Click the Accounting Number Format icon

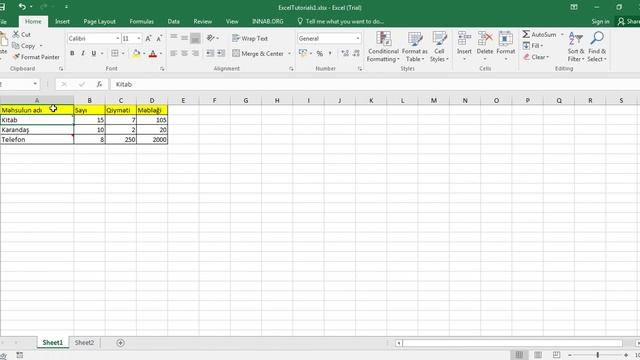pos(302,53)
